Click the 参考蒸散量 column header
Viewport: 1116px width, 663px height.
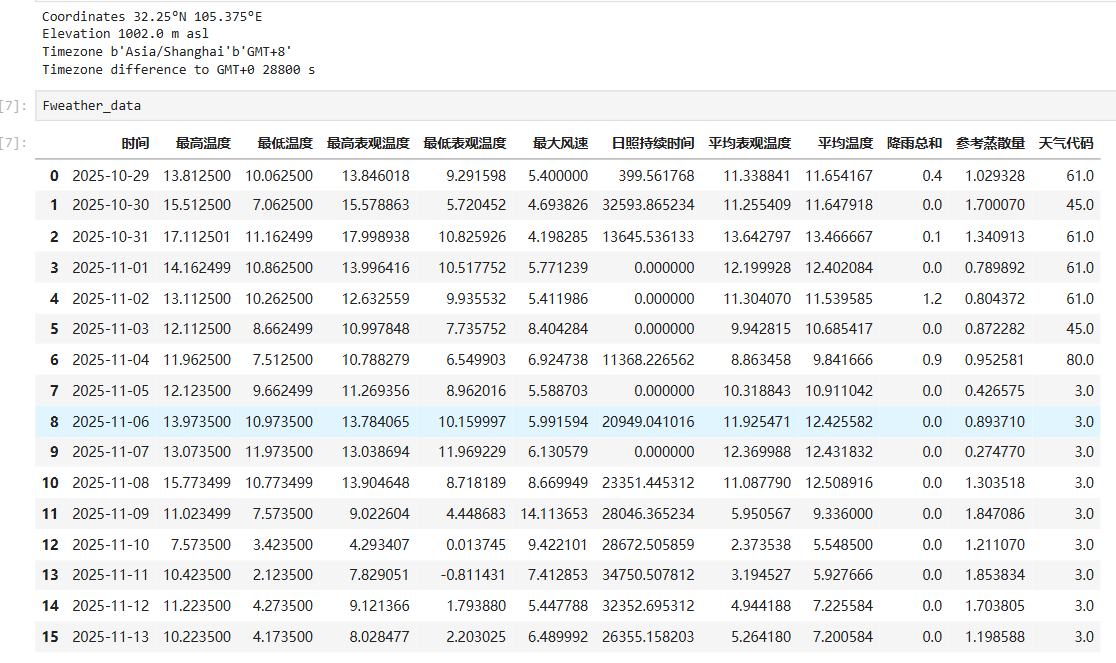(990, 143)
